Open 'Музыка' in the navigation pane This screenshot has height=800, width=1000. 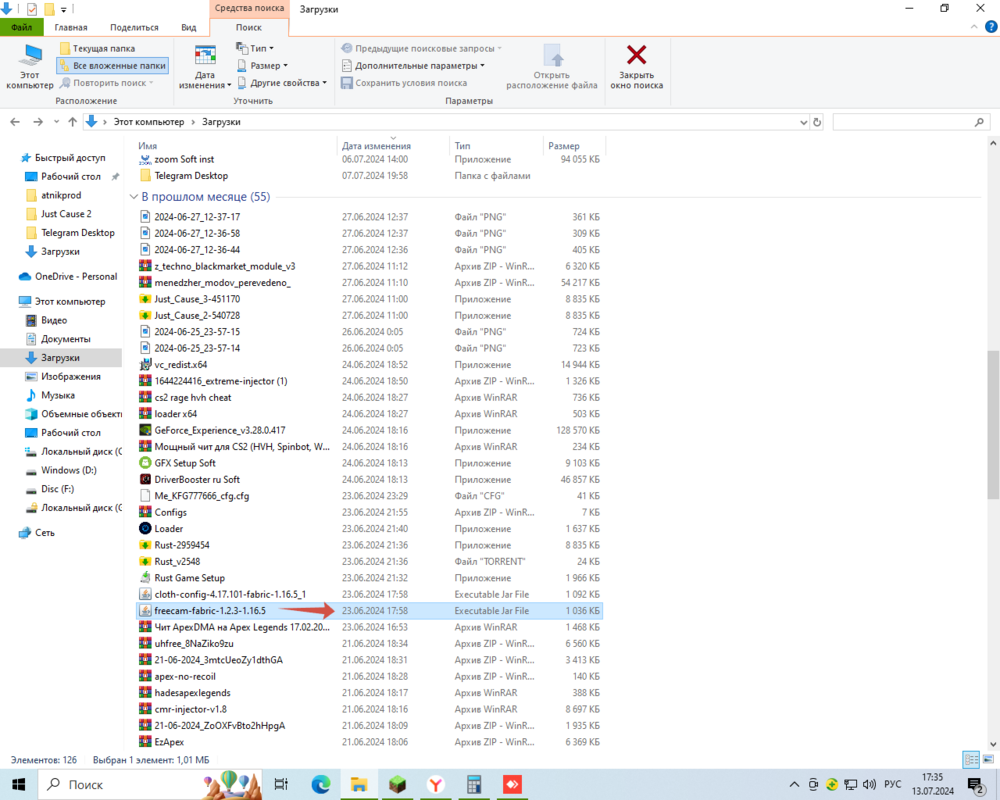(57, 396)
